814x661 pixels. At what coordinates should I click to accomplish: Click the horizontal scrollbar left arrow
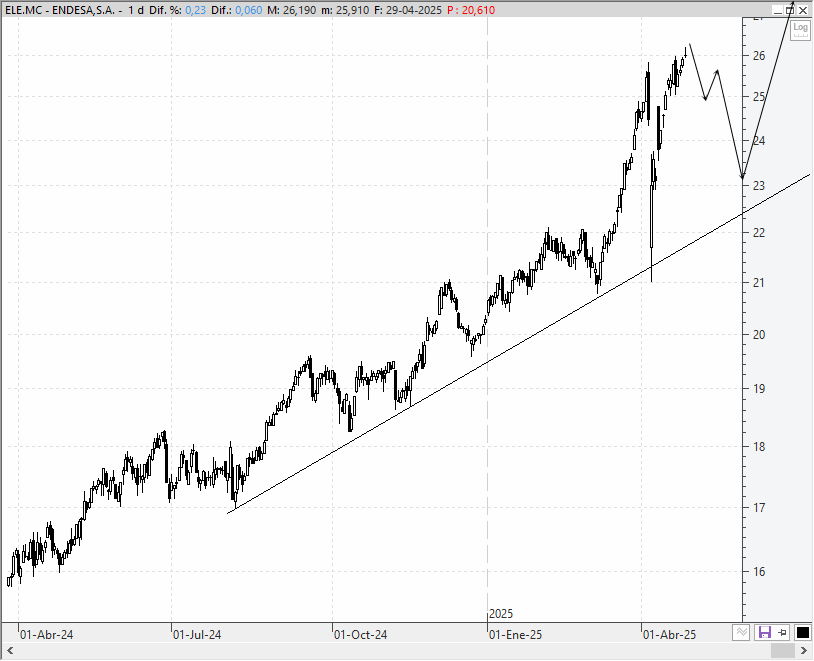tap(9, 651)
